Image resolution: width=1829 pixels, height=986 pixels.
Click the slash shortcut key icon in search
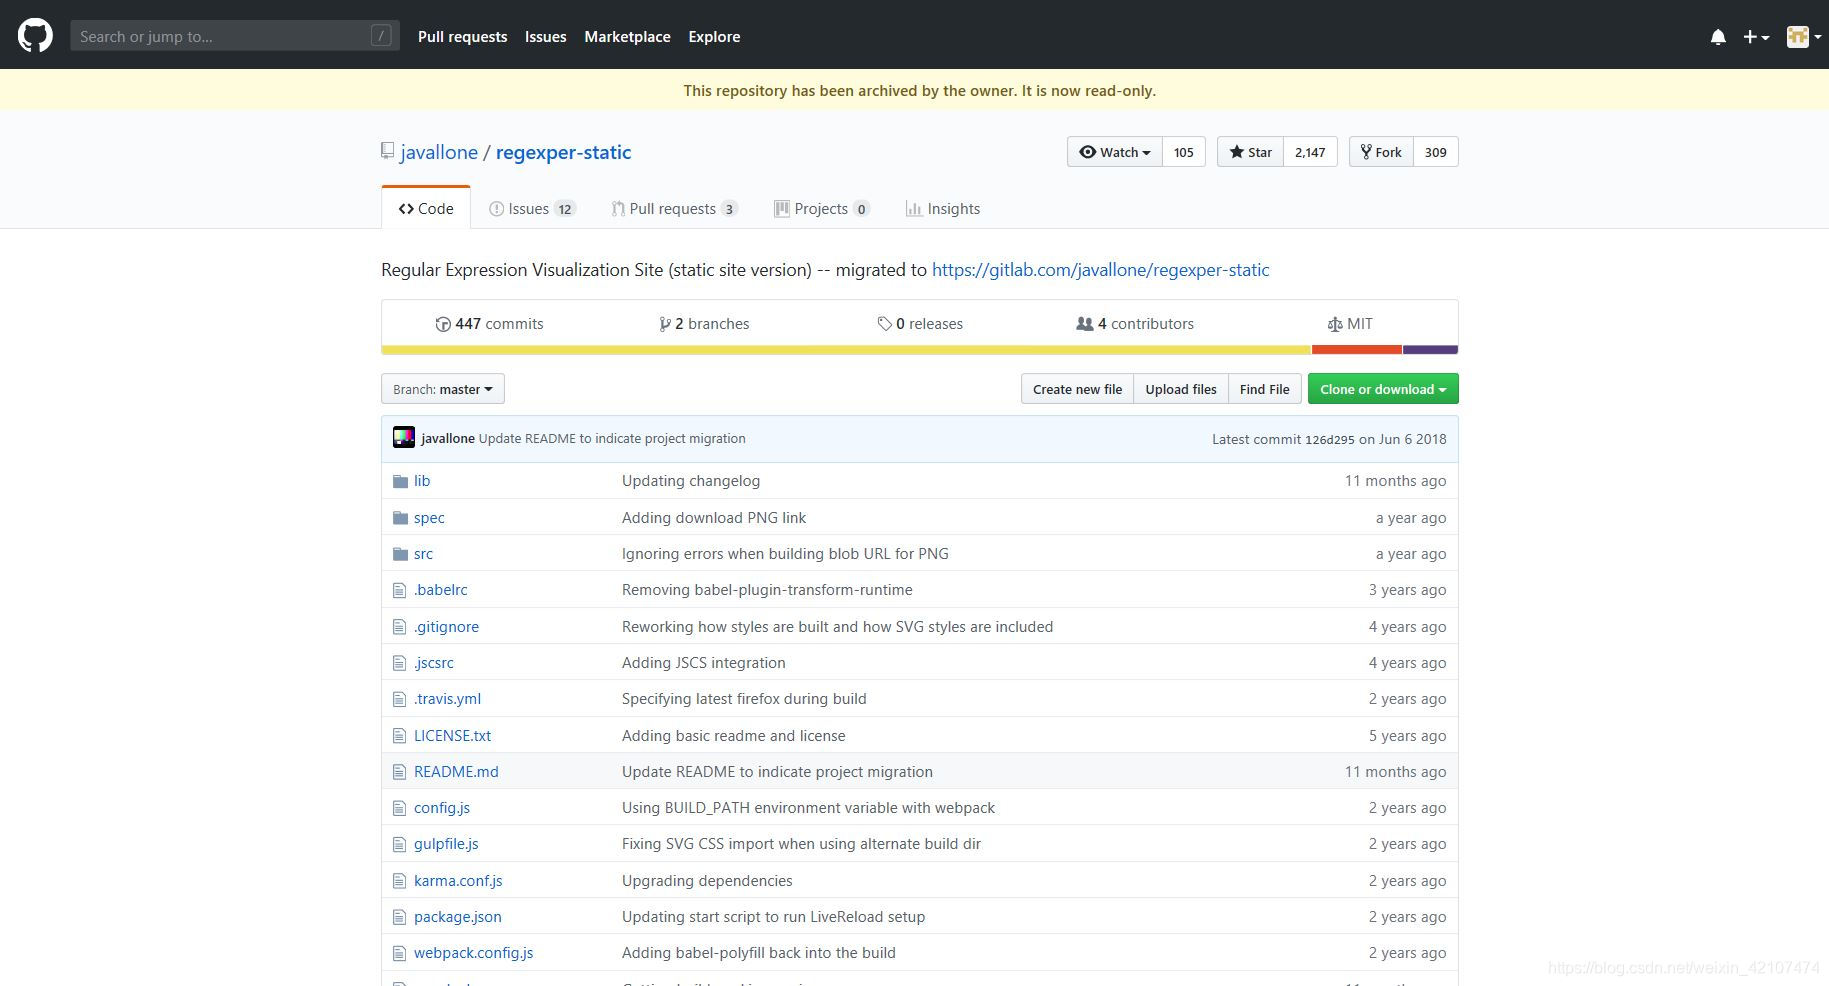tap(380, 36)
